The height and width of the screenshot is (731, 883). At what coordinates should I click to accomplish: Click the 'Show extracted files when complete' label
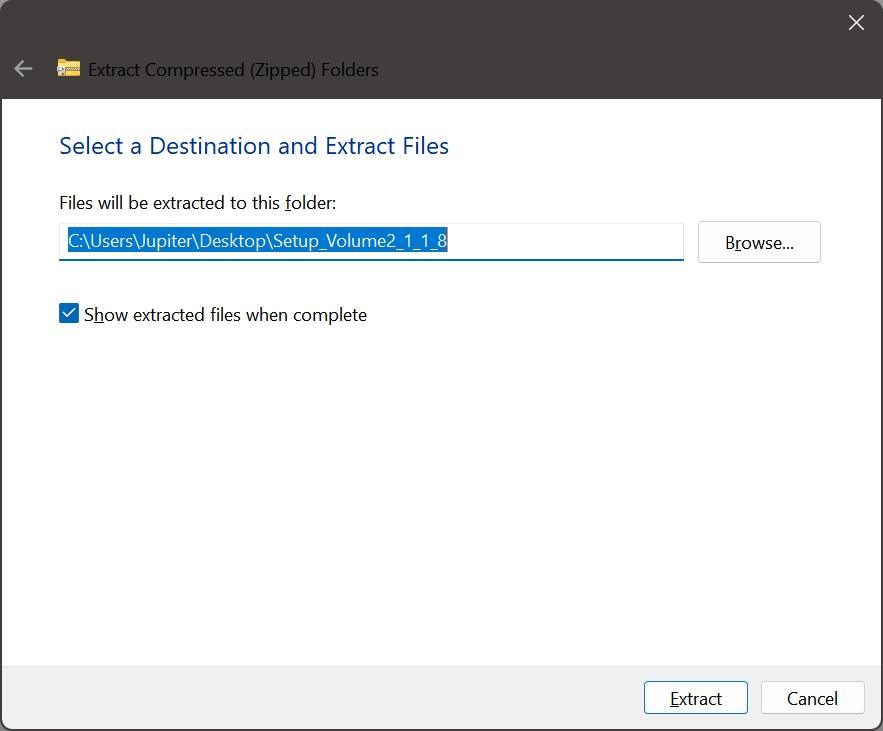(225, 315)
